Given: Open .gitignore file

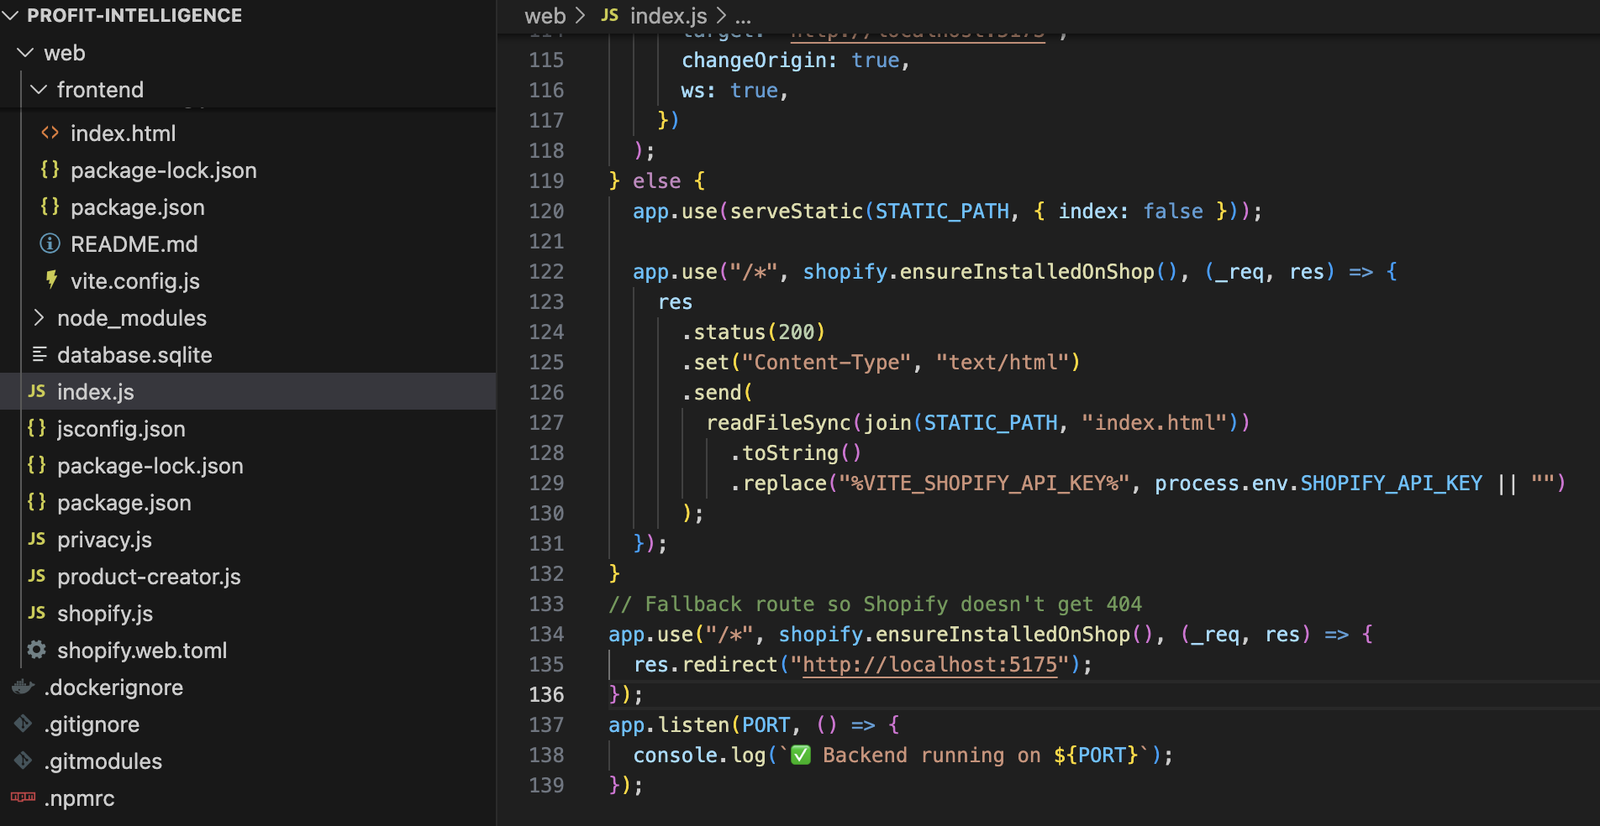Looking at the screenshot, I should [x=92, y=724].
